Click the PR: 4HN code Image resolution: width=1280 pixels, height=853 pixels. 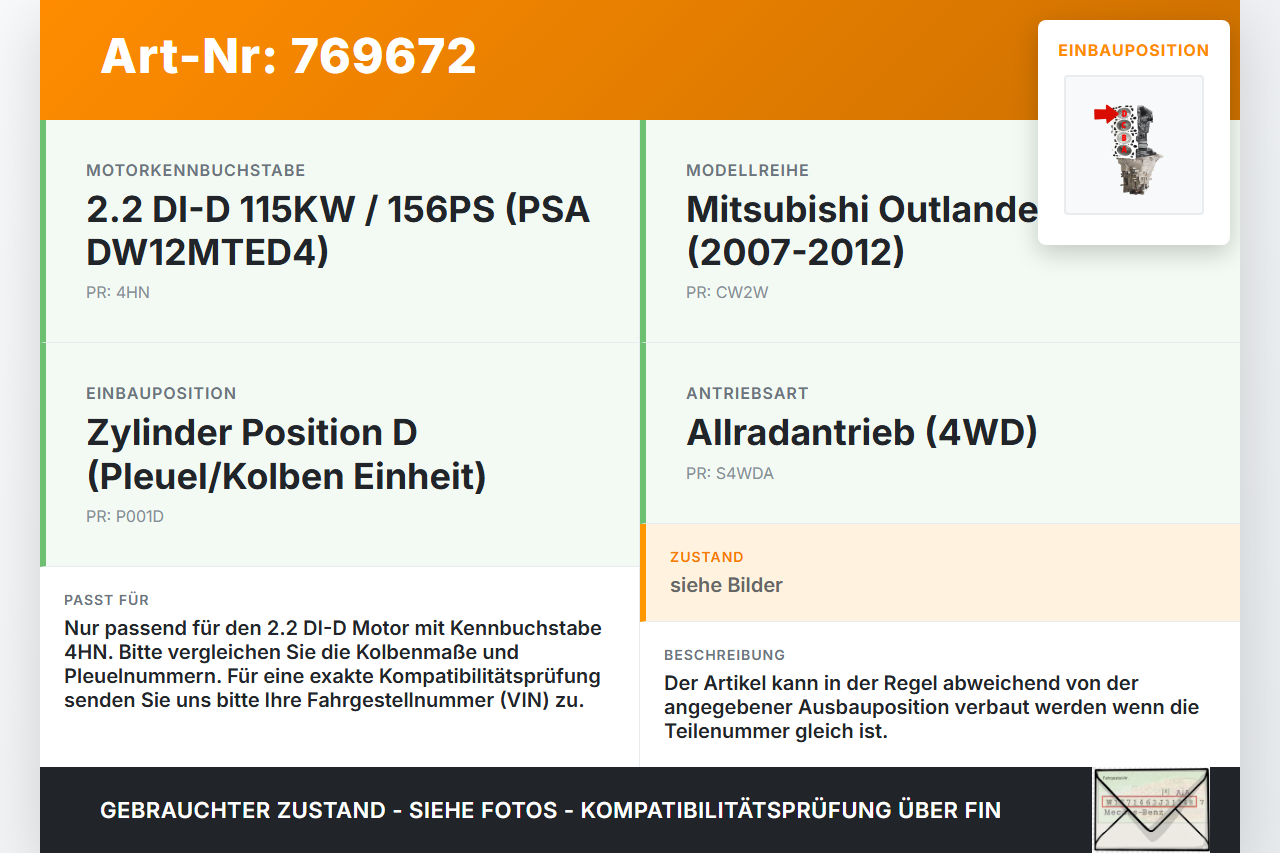118,293
